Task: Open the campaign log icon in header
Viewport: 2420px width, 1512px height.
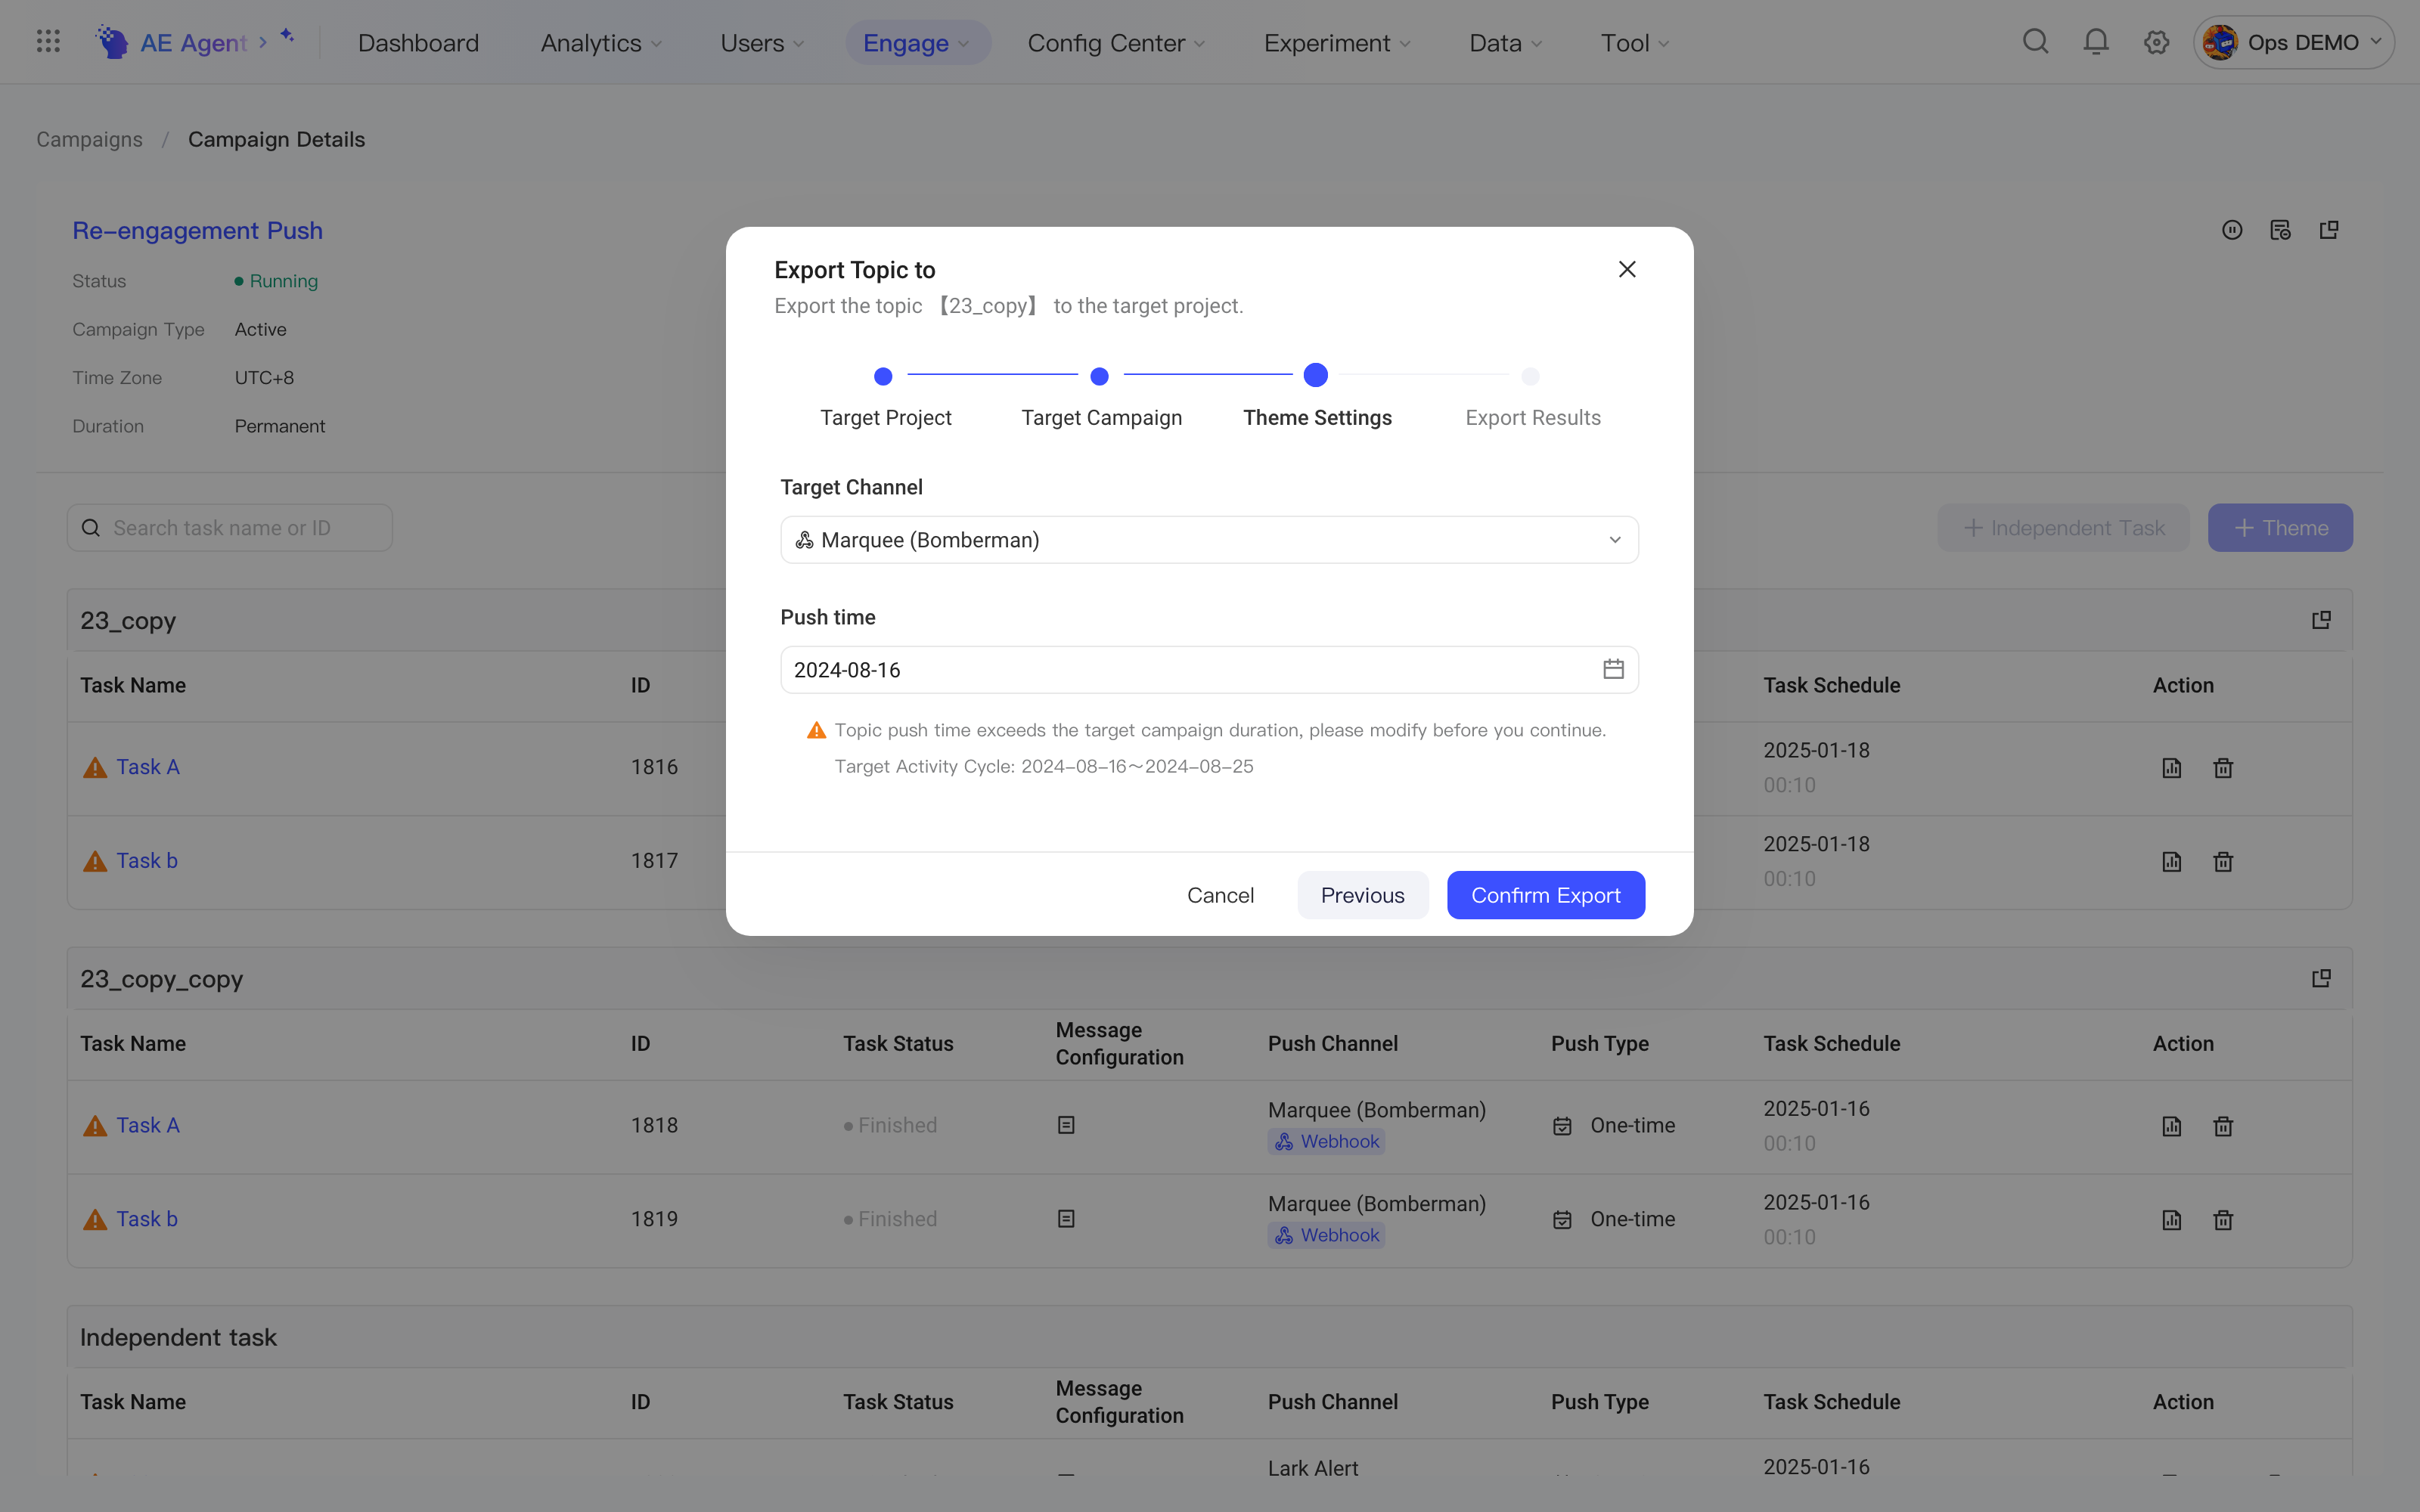Action: (2280, 230)
